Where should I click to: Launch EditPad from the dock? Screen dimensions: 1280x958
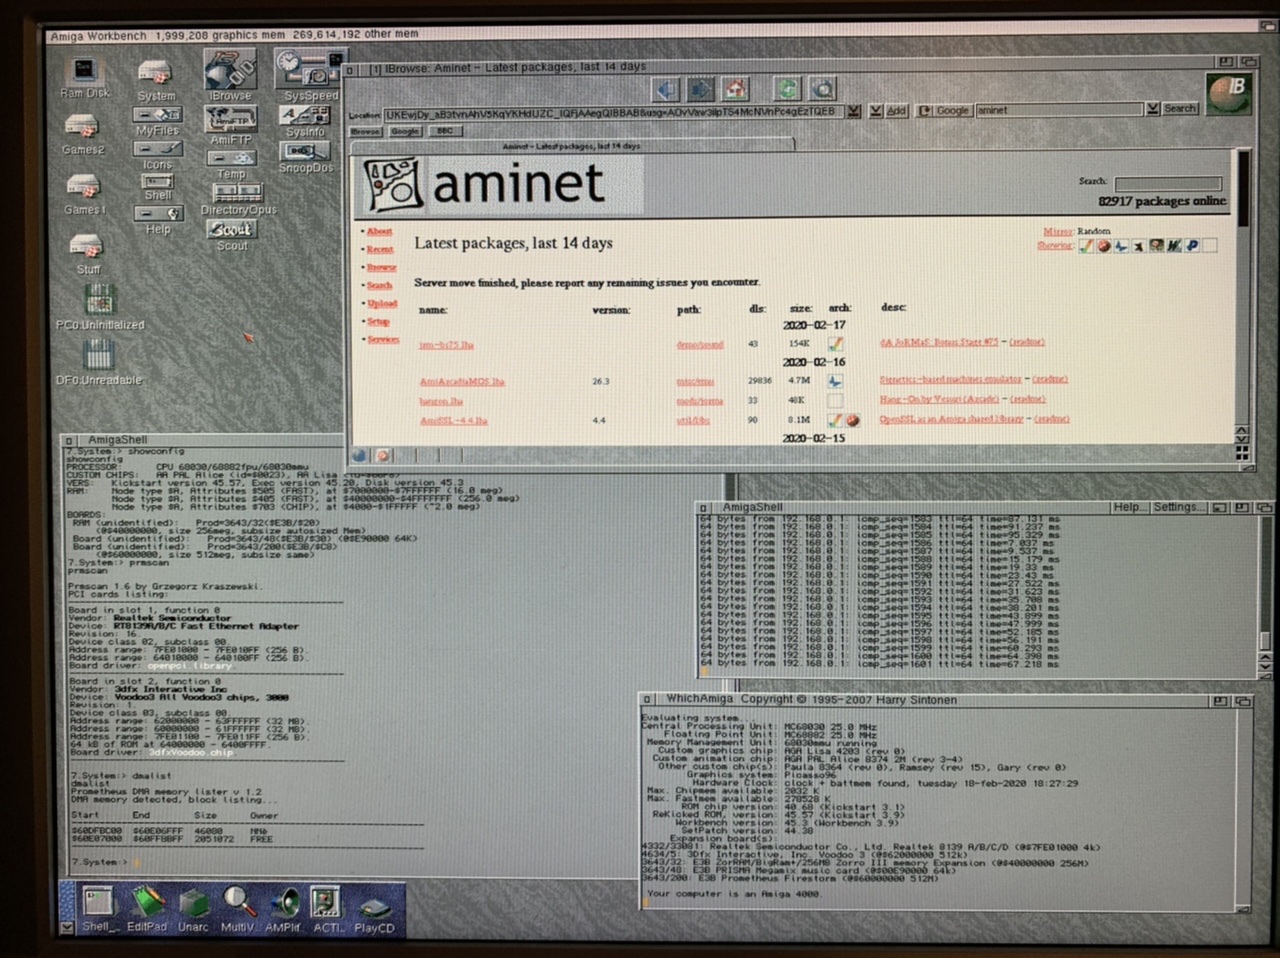(x=147, y=908)
